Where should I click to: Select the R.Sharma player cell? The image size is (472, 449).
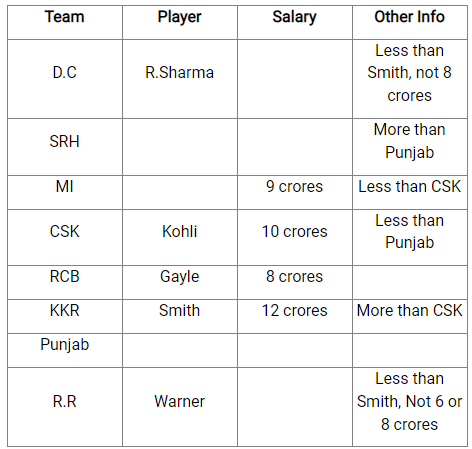tap(180, 79)
